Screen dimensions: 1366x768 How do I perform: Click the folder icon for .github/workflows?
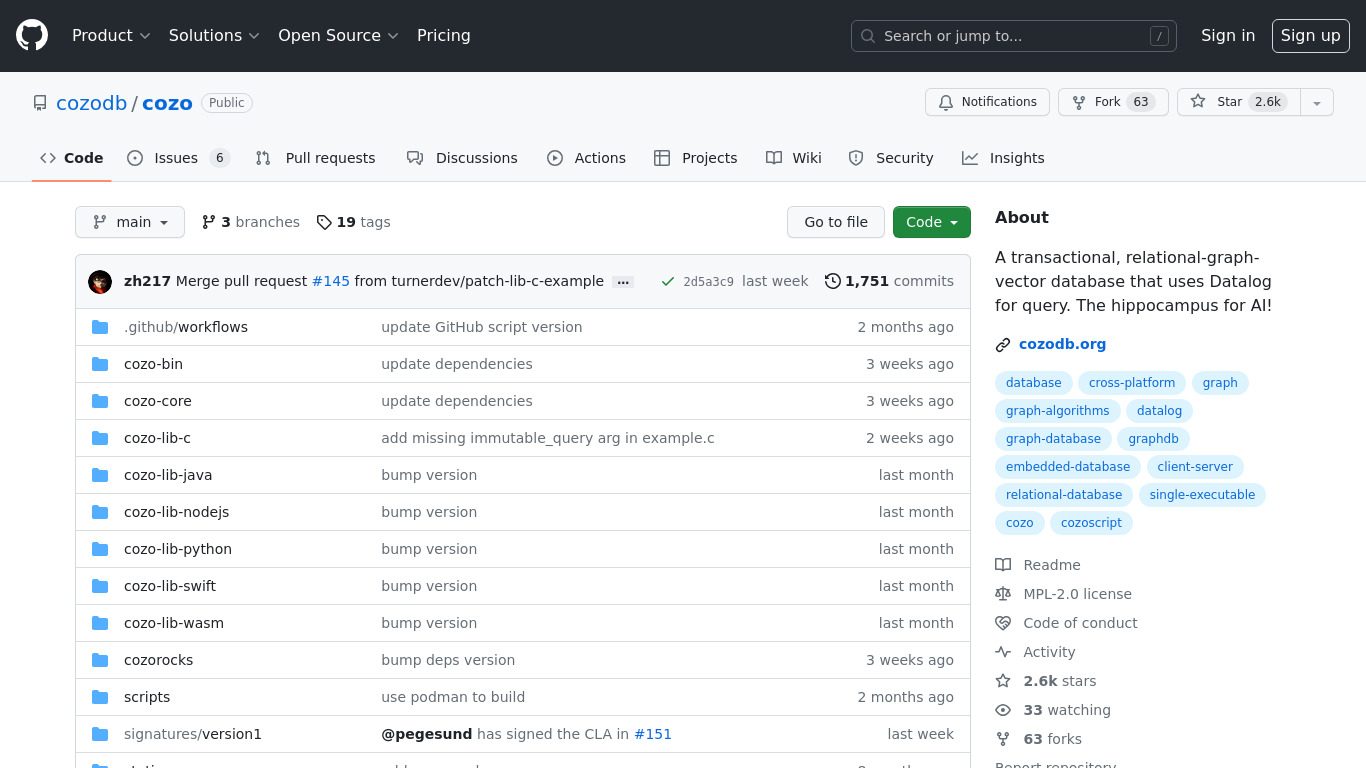[x=100, y=327]
